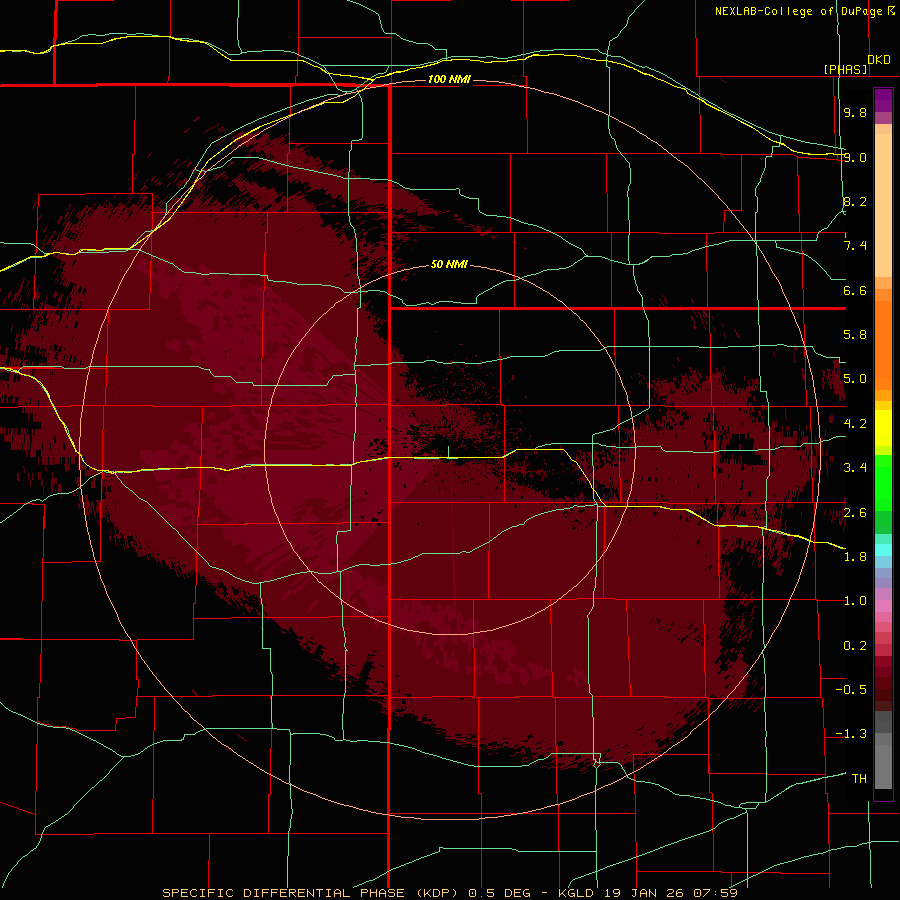Pick the bright green band on color bar
The width and height of the screenshot is (900, 900).
[883, 482]
